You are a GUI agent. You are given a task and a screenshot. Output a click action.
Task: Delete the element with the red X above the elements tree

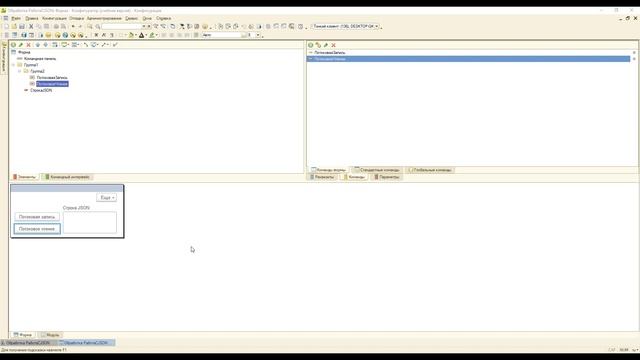point(29,45)
